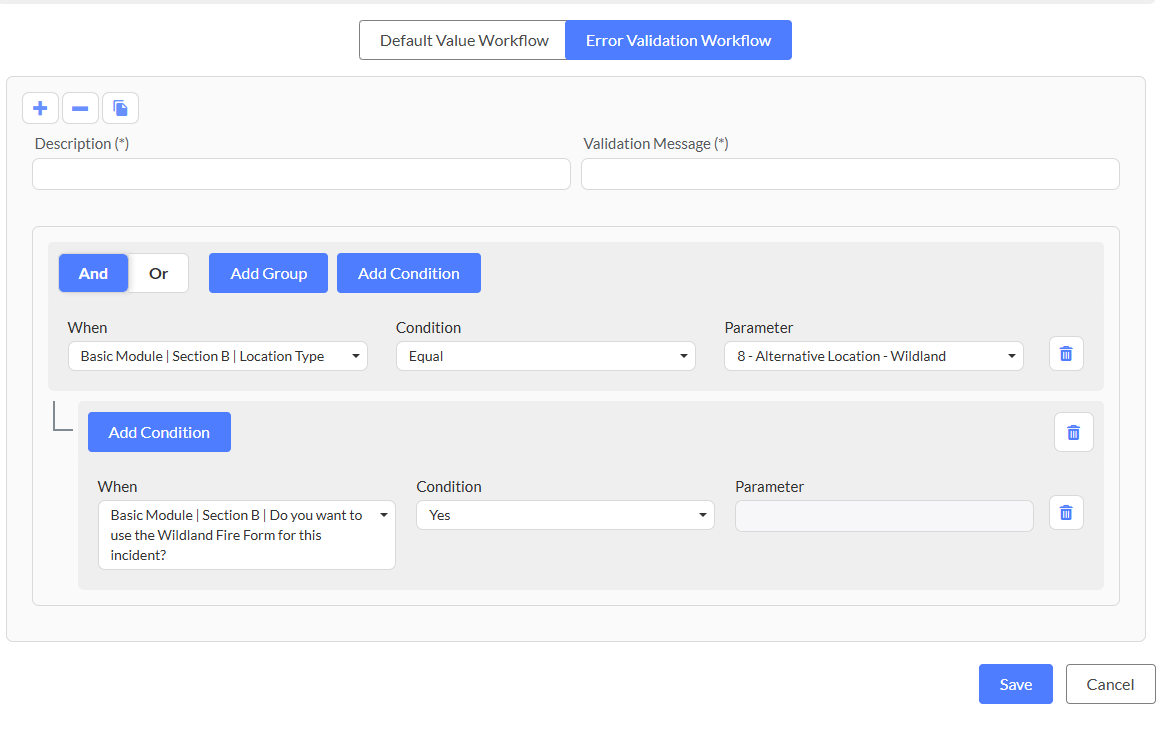Delete the nested group via its trash icon
Image resolution: width=1160 pixels, height=729 pixels.
[x=1073, y=432]
